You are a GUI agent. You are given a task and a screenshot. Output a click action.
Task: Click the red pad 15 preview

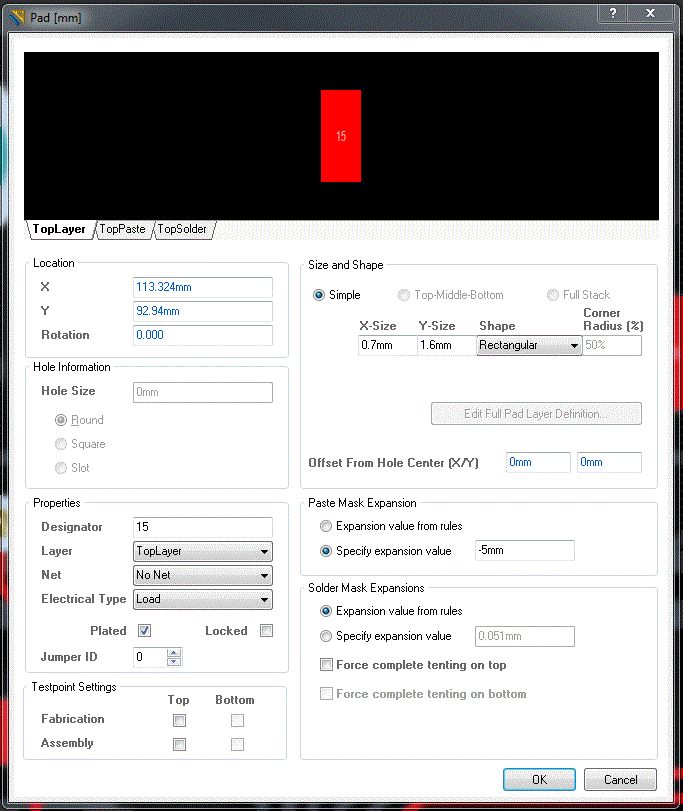tap(341, 136)
